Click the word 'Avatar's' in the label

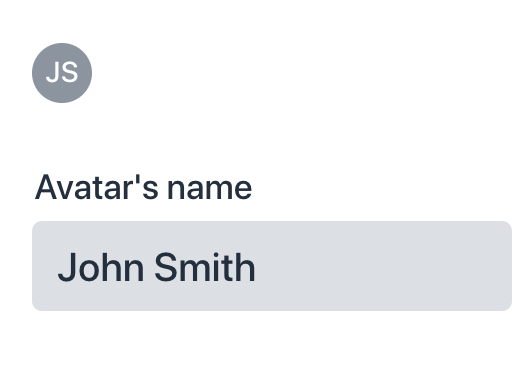[96, 188]
